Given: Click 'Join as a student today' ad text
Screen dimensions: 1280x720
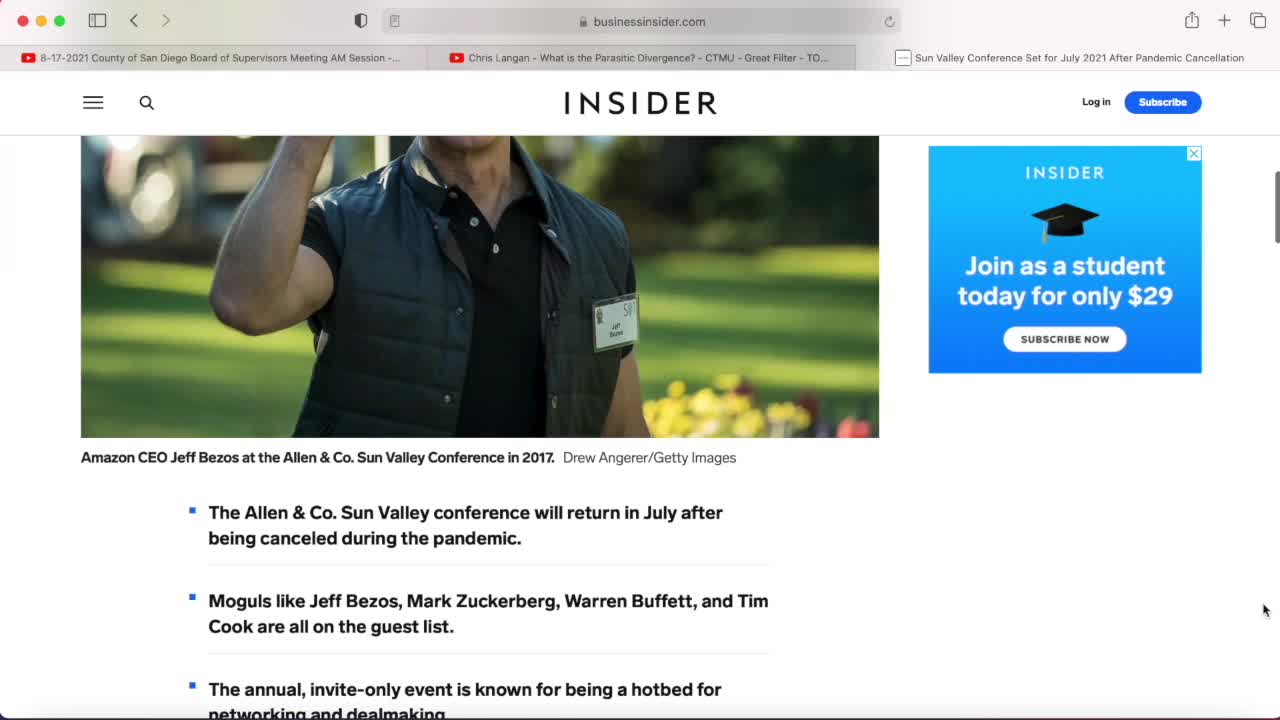Looking at the screenshot, I should (1065, 281).
